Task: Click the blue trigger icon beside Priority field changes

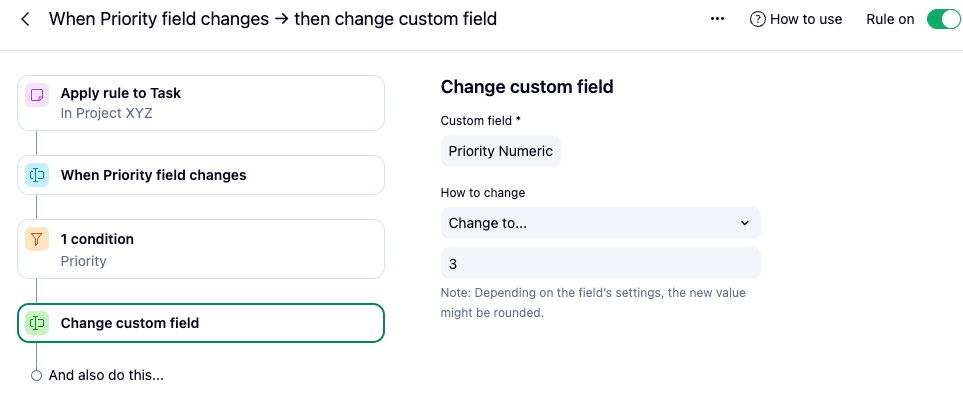Action: point(37,175)
